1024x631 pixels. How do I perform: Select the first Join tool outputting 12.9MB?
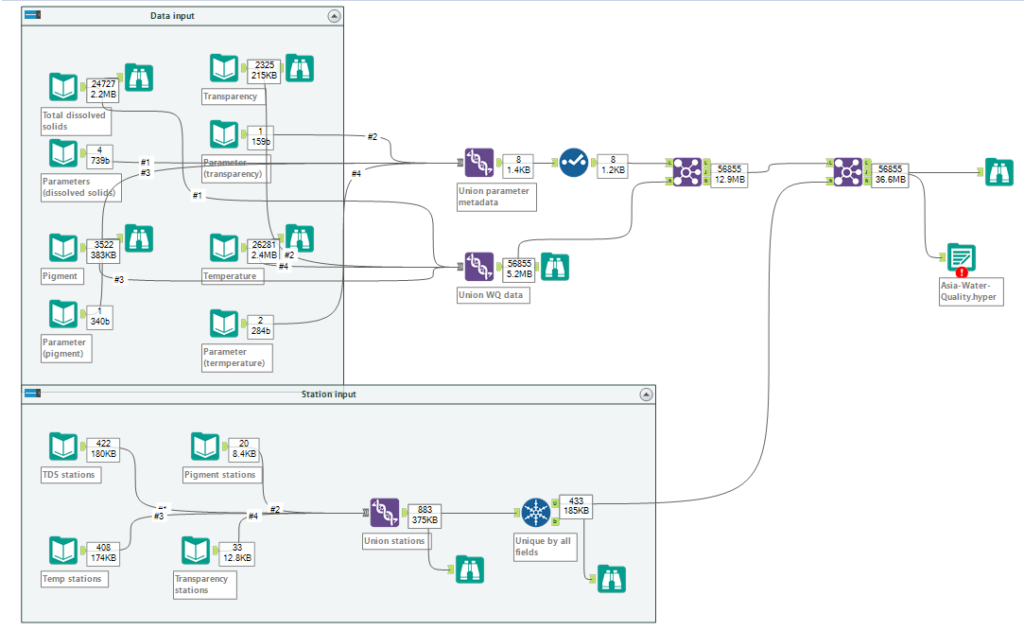[x=687, y=172]
